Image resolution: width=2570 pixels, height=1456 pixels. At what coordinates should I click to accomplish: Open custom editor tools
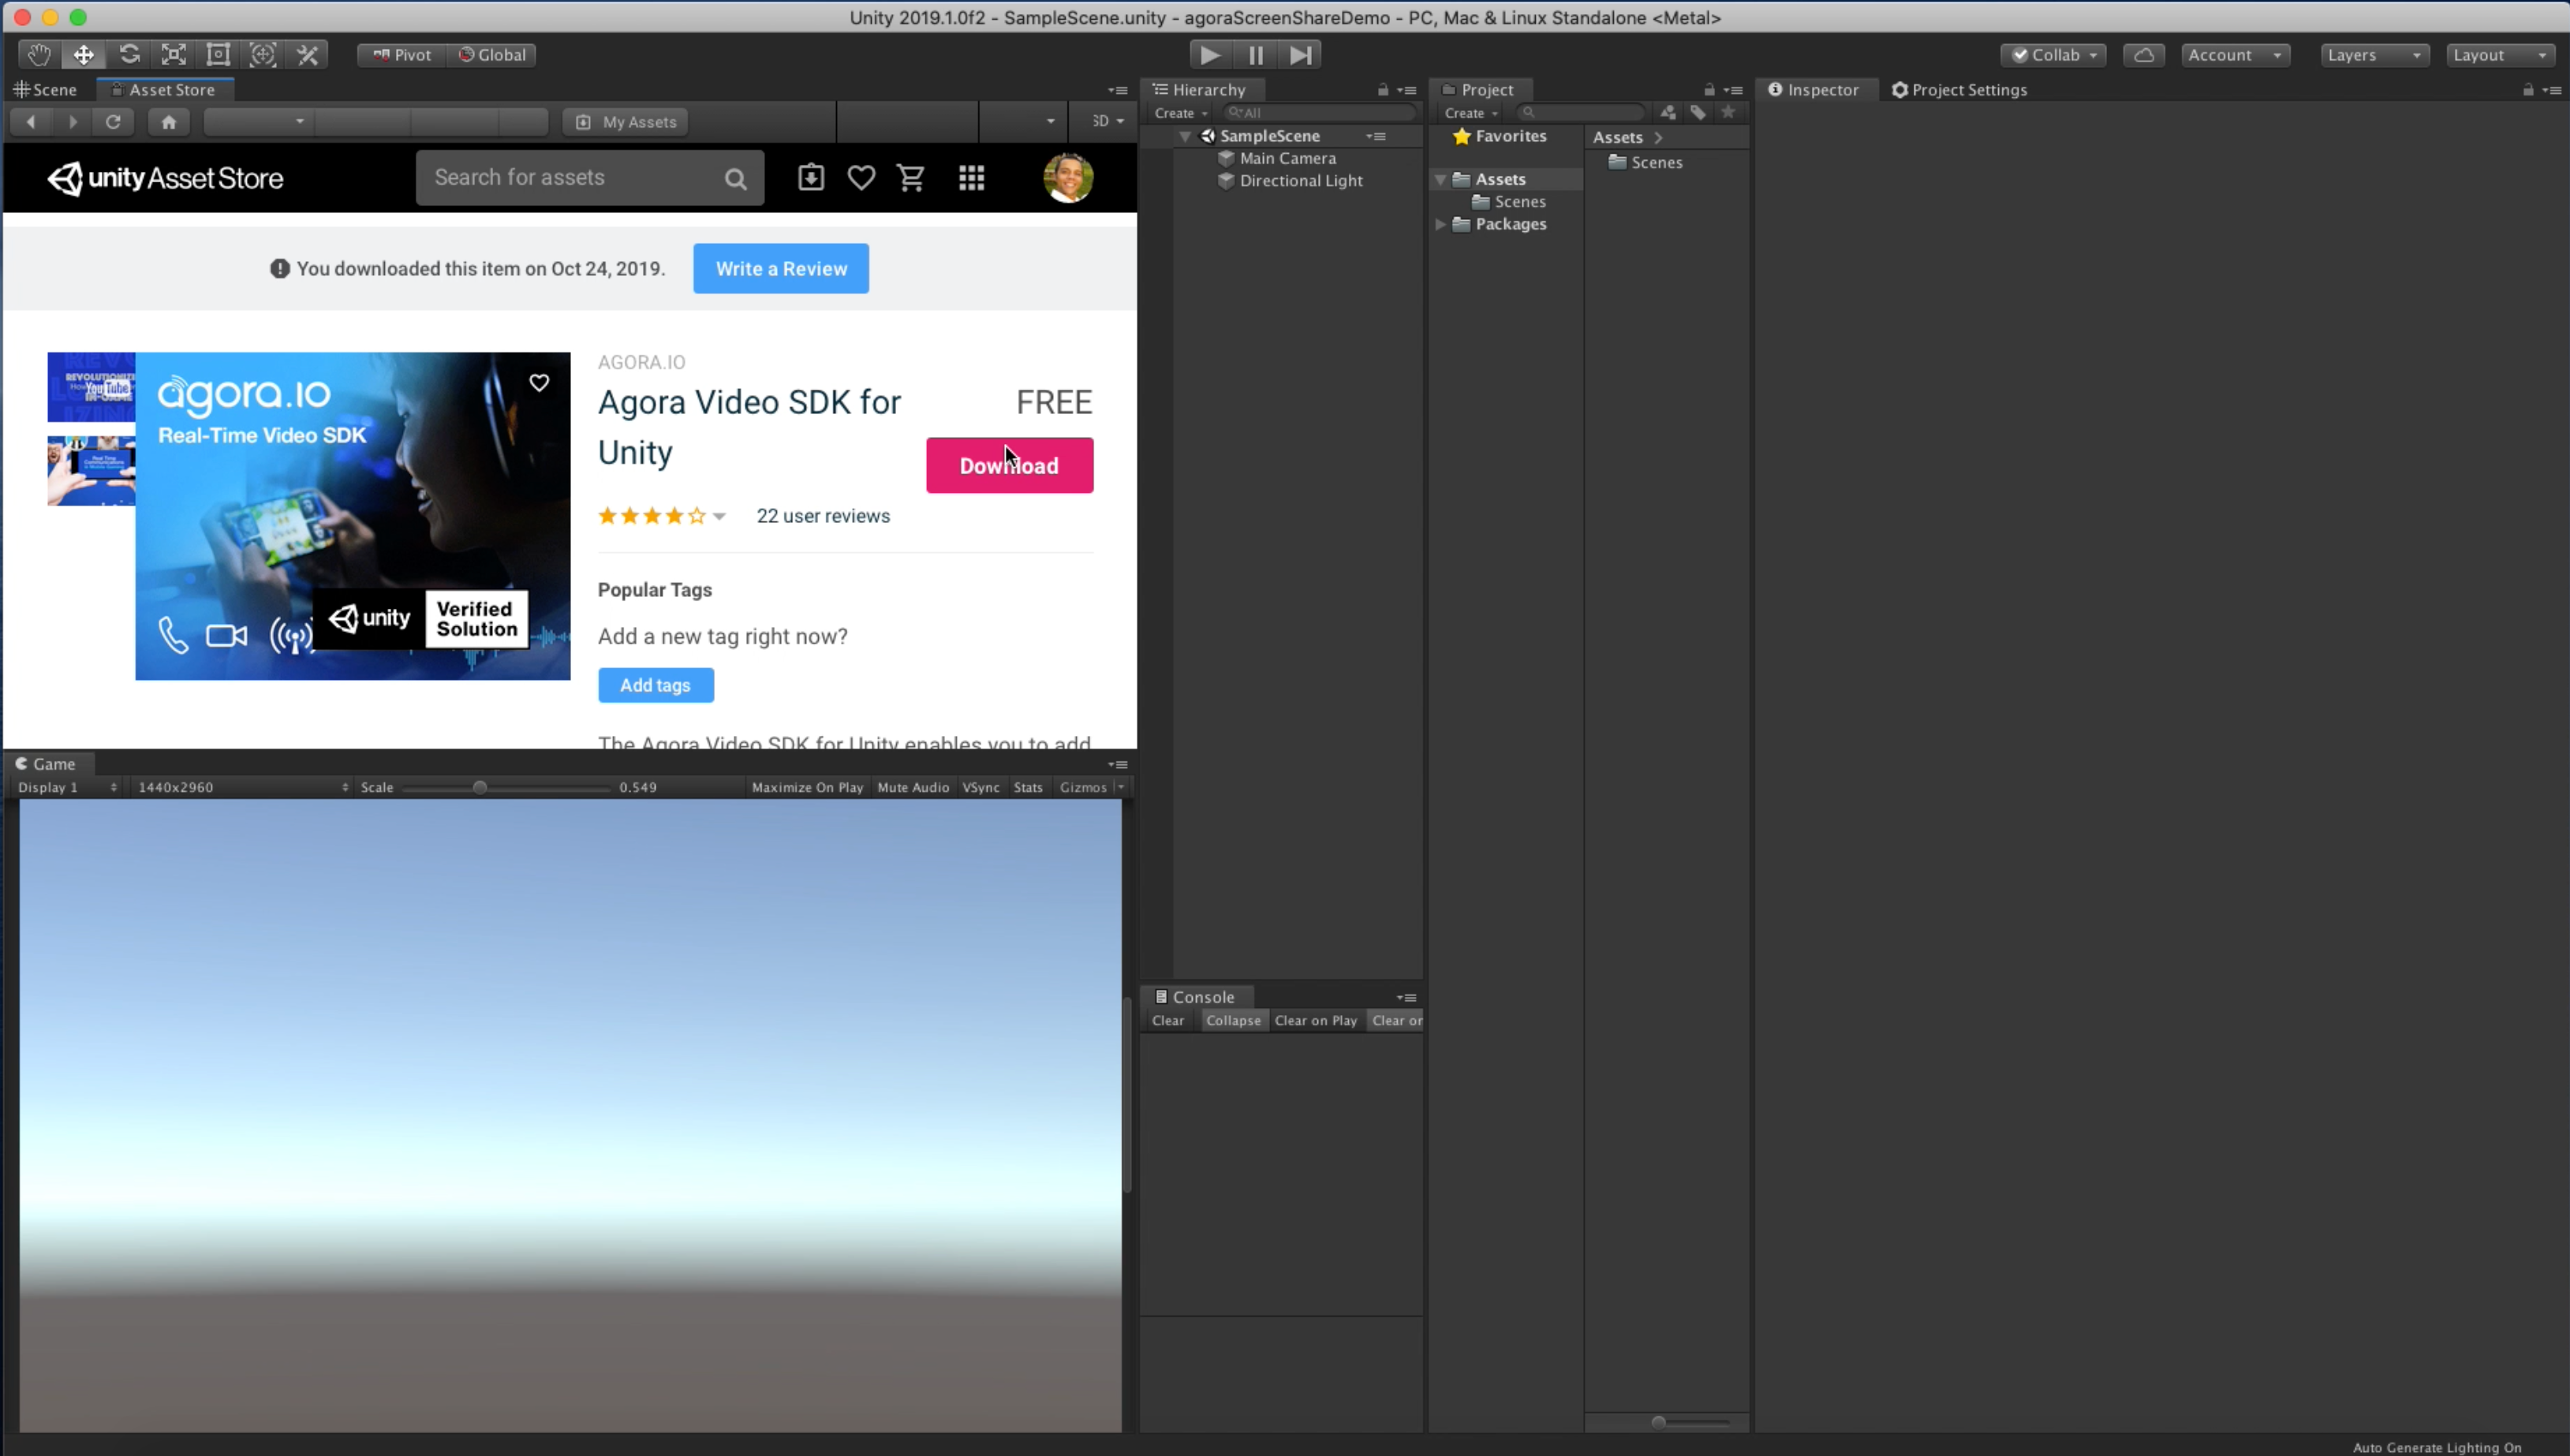(308, 55)
